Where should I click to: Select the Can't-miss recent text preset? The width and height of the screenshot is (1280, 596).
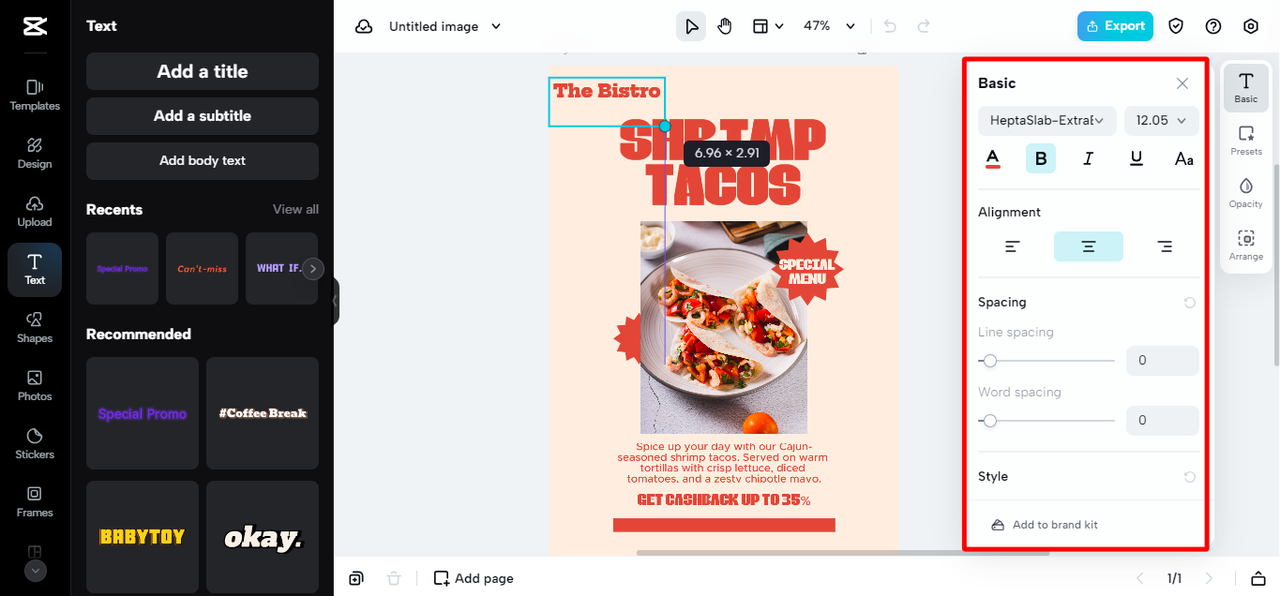(202, 268)
